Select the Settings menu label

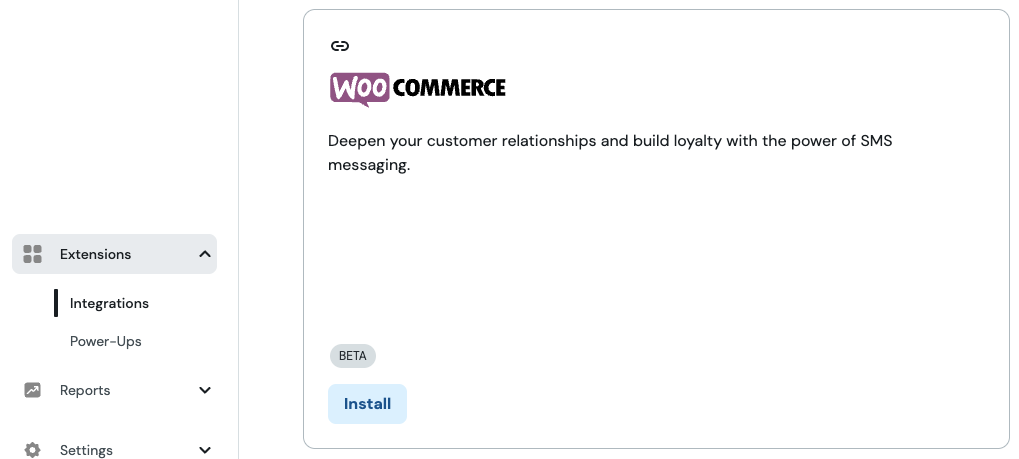tap(86, 450)
